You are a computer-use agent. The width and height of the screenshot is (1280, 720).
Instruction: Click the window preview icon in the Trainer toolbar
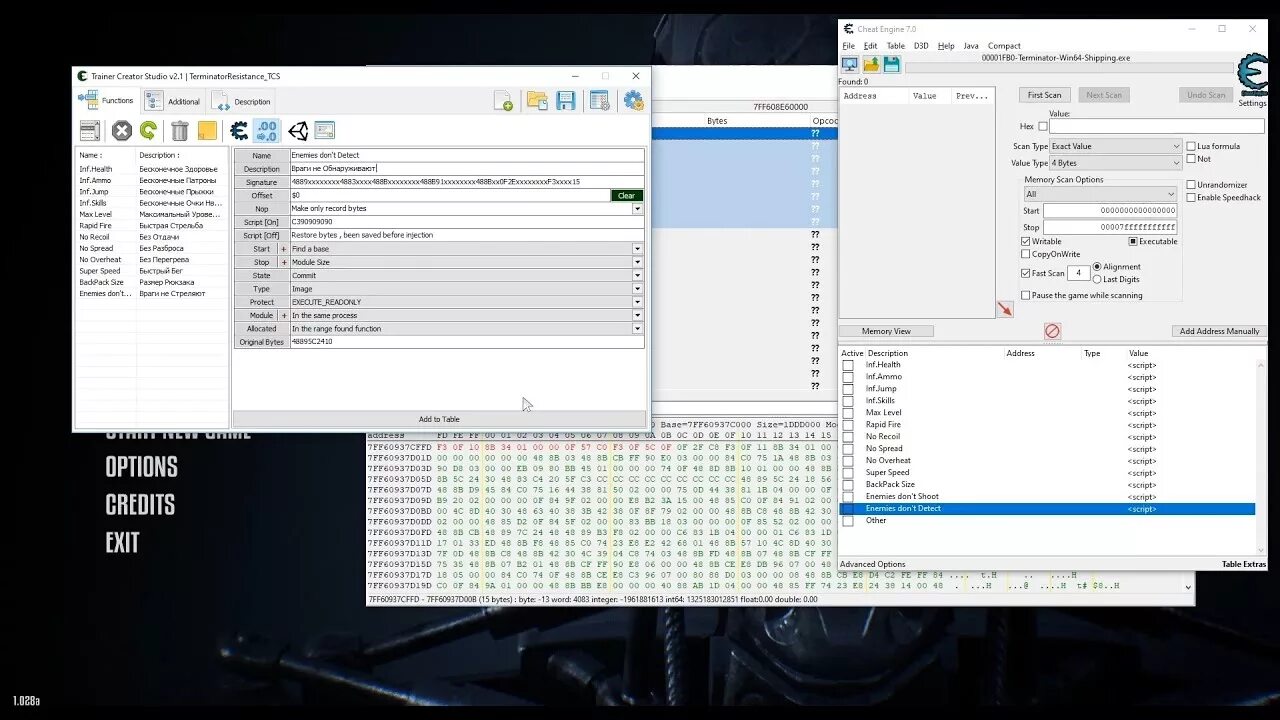coord(324,130)
